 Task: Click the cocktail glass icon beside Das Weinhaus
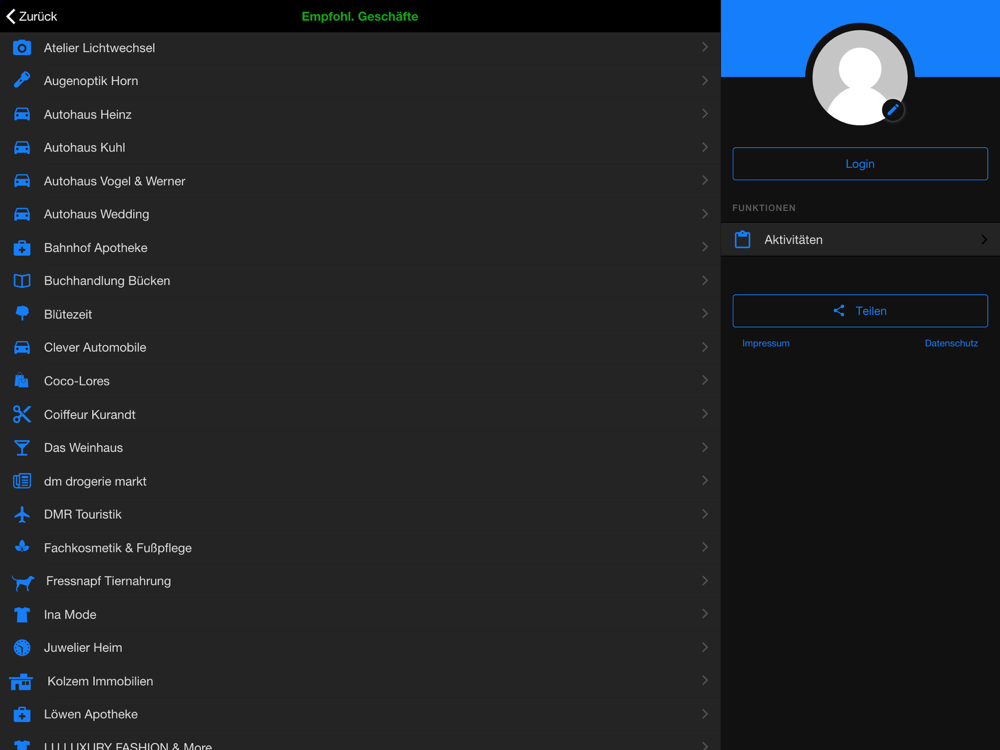click(x=22, y=448)
